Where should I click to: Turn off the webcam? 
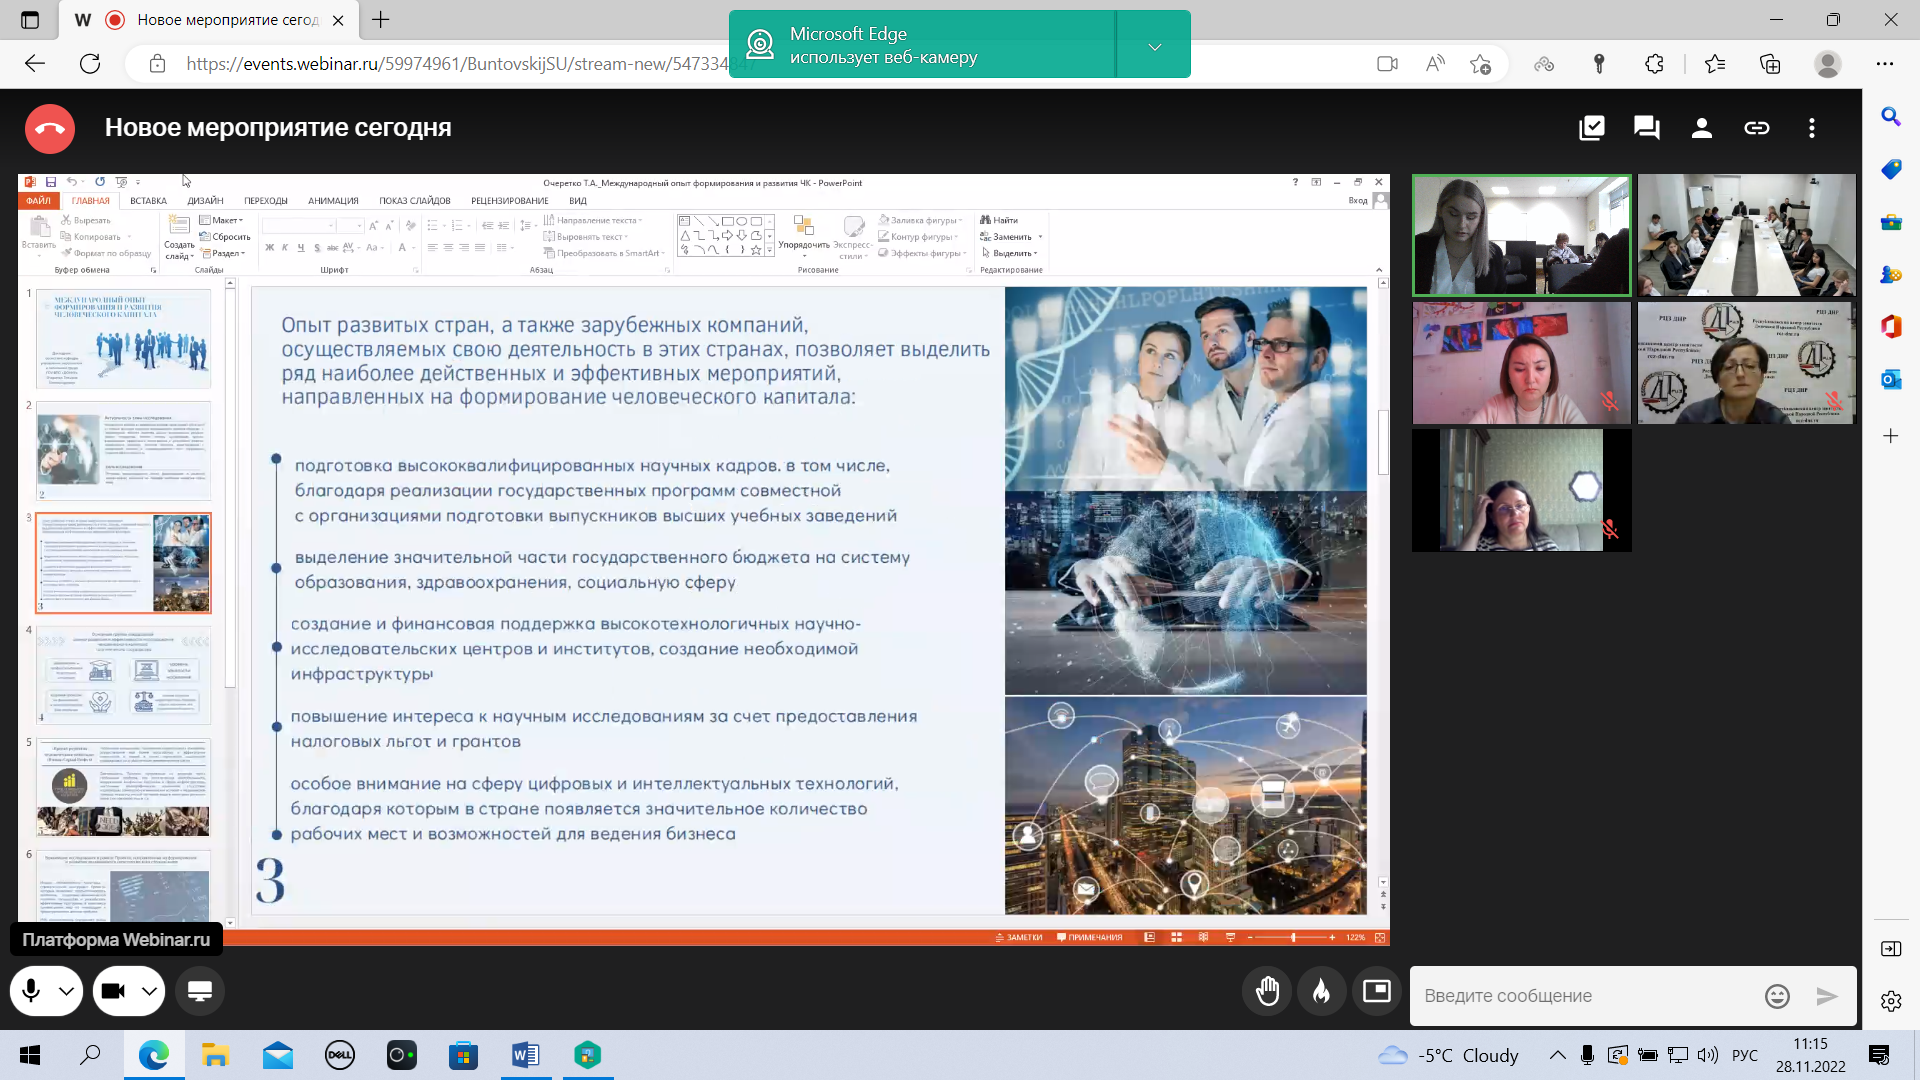click(x=113, y=991)
